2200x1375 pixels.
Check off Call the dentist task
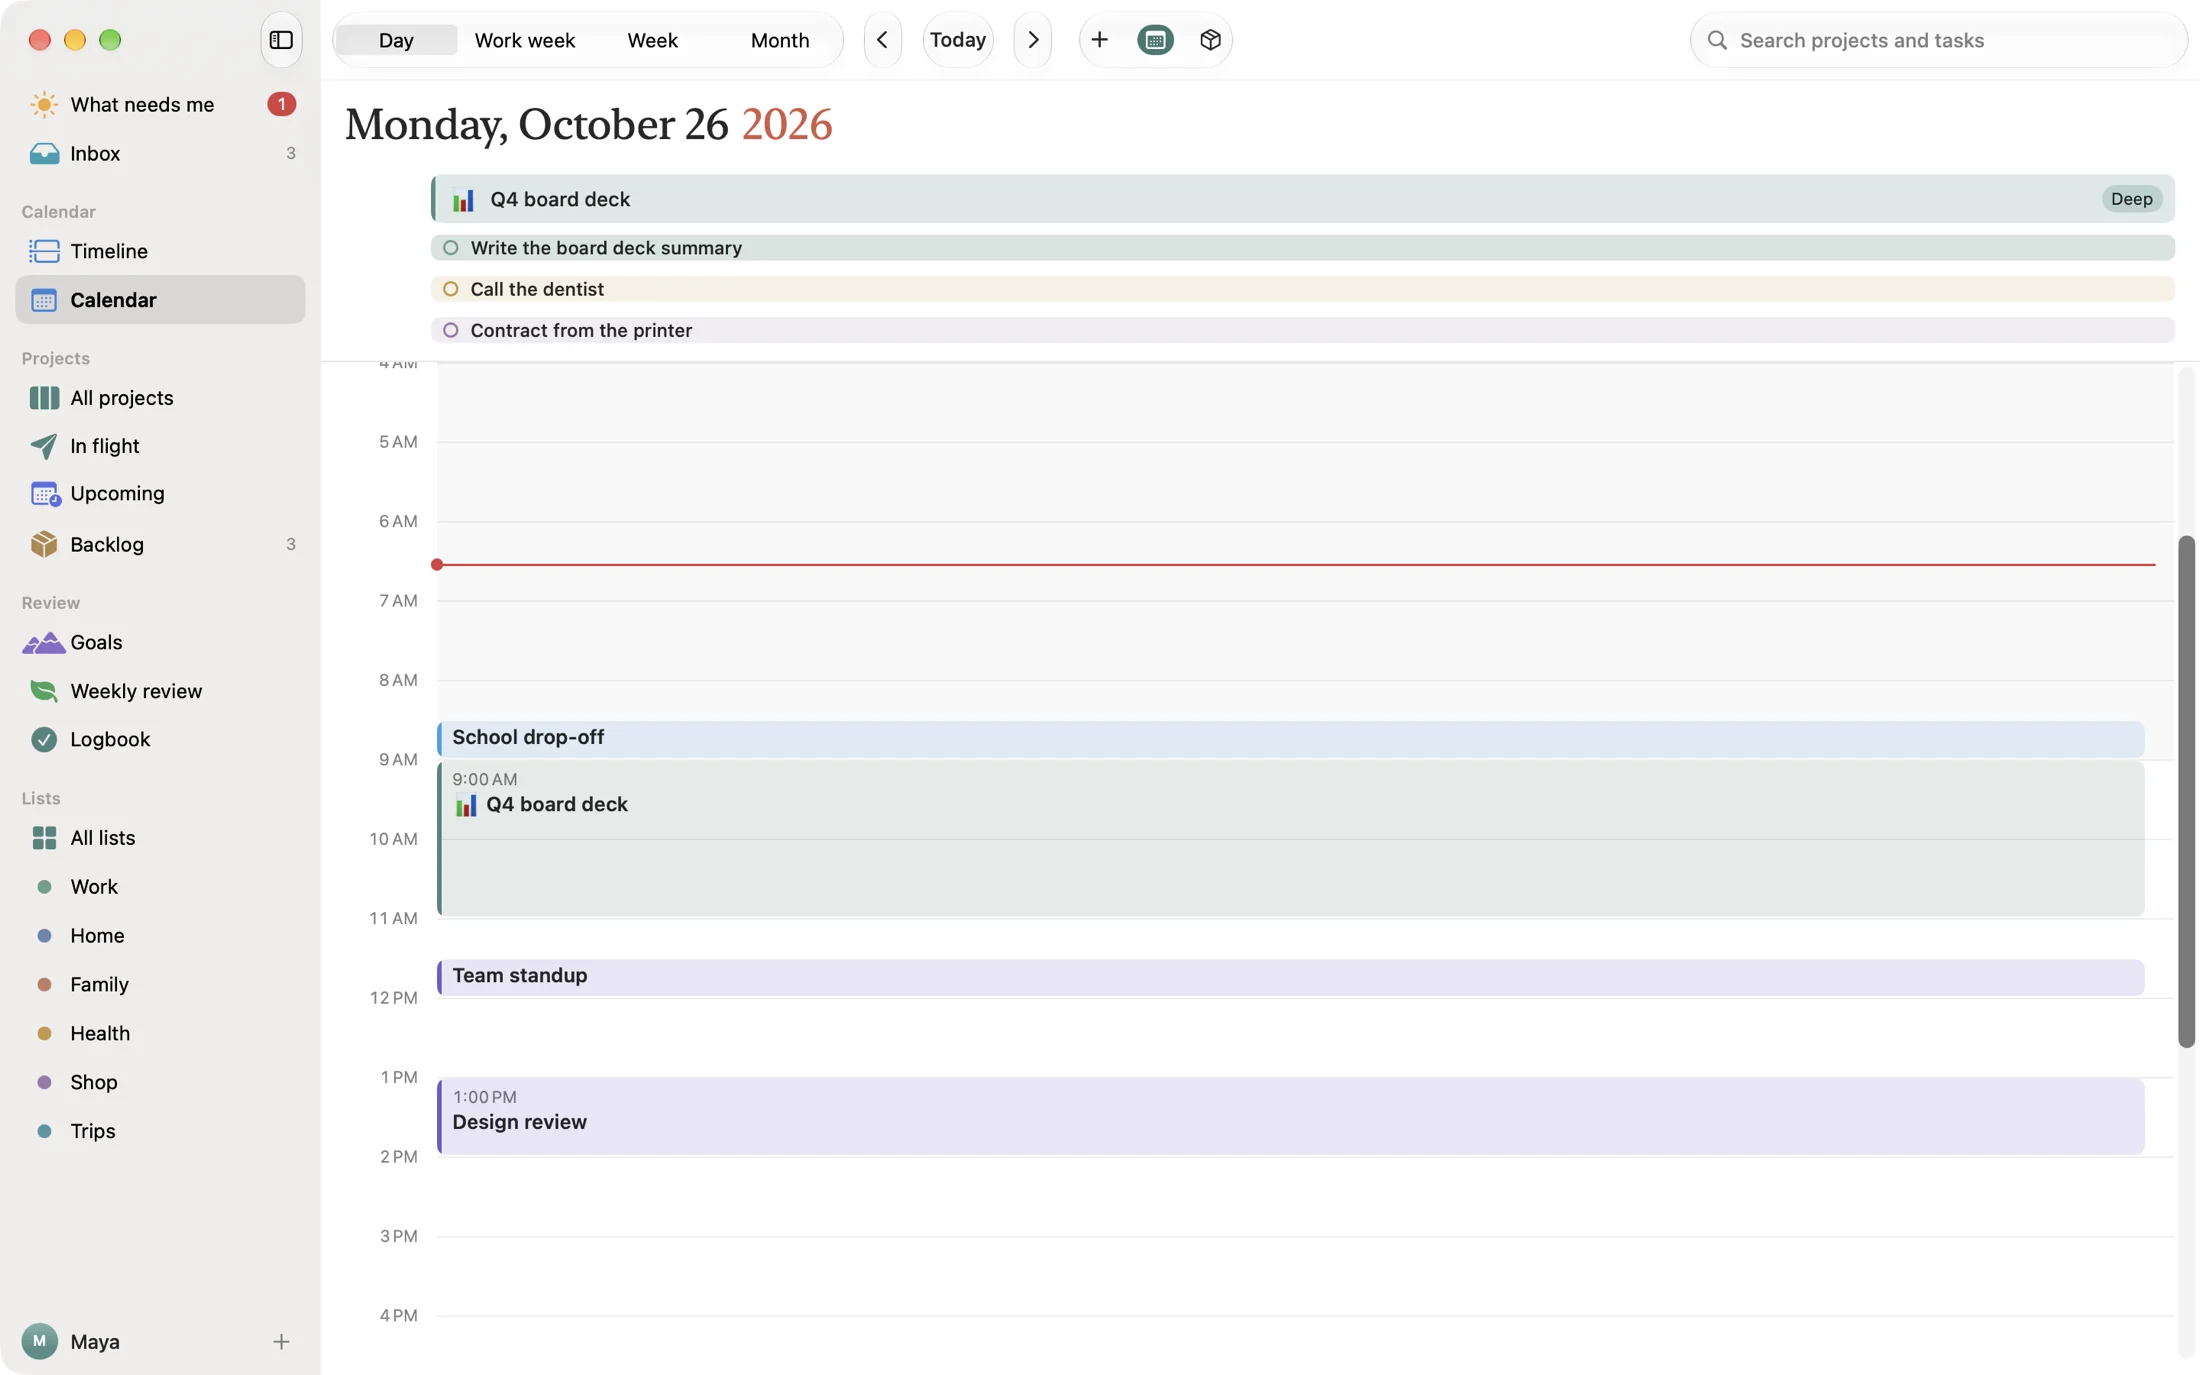tap(450, 289)
